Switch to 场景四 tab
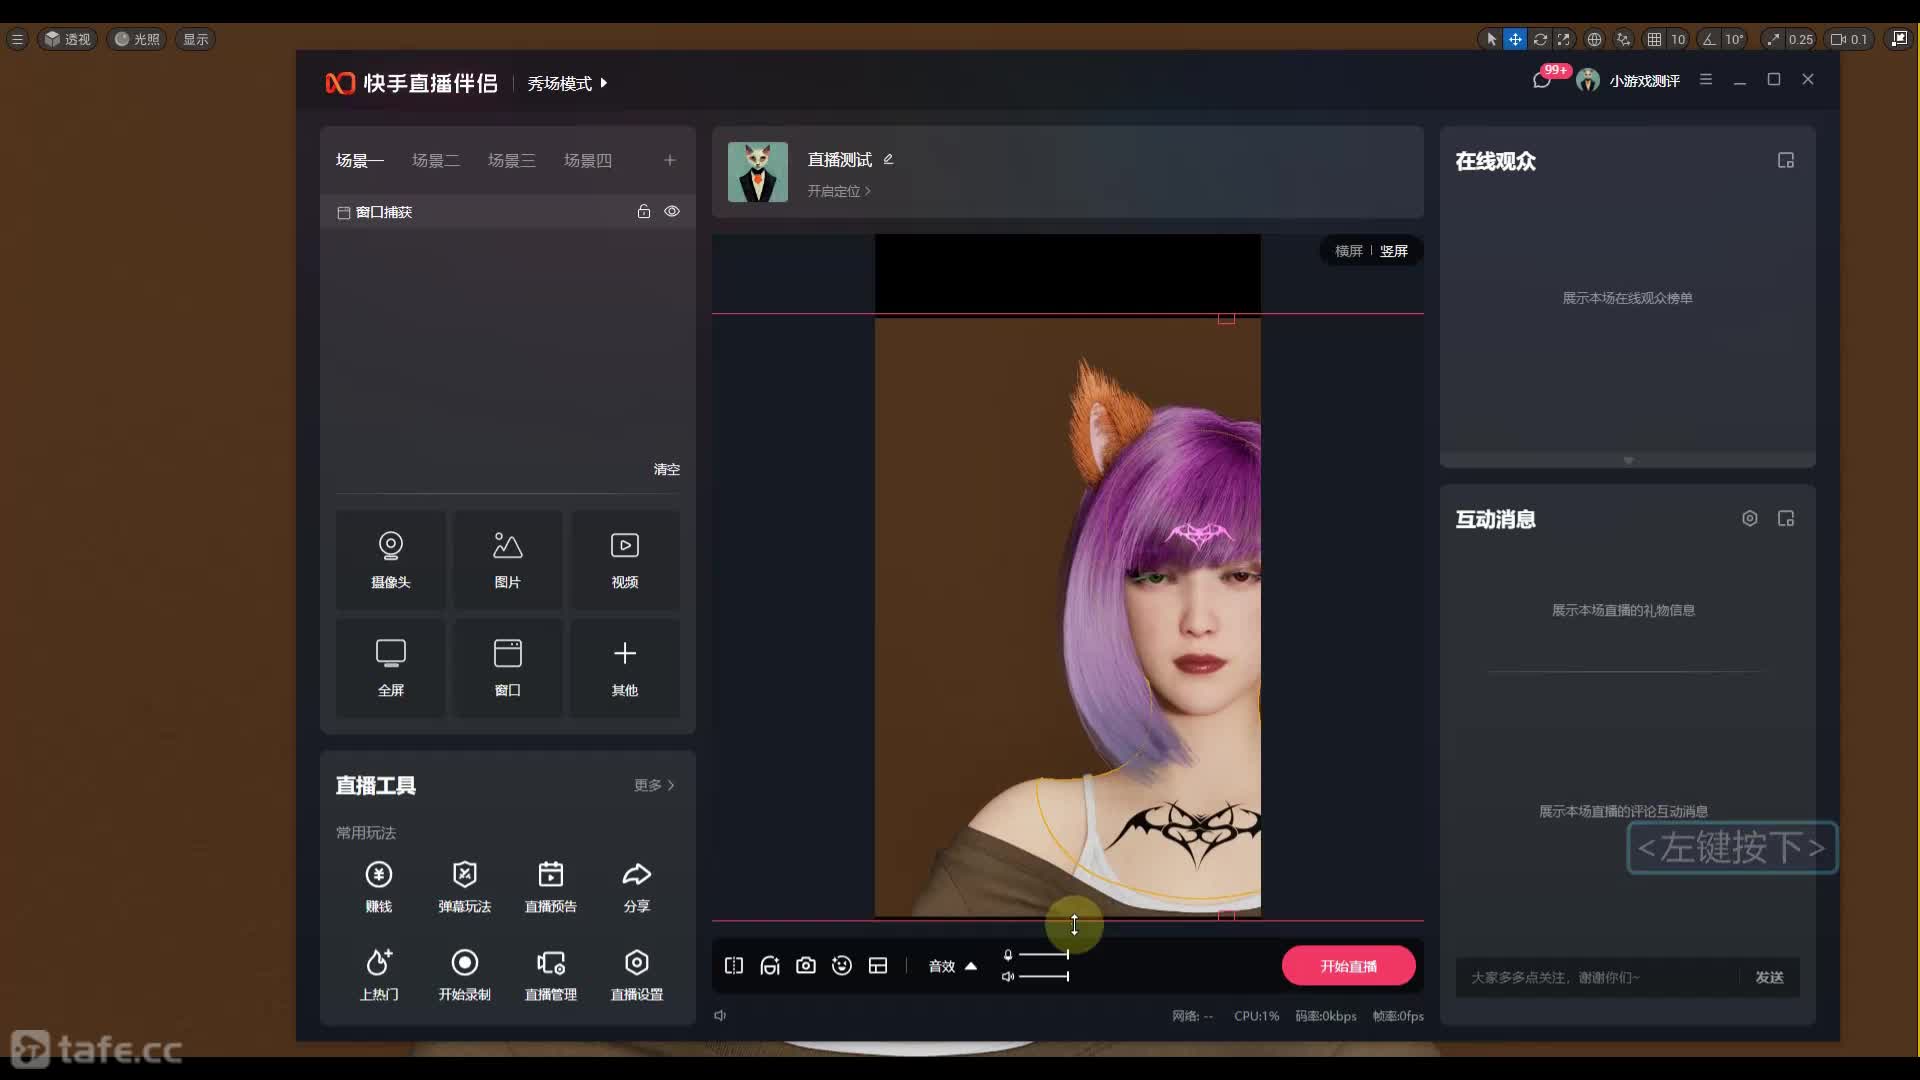This screenshot has height=1080, width=1920. click(x=587, y=161)
